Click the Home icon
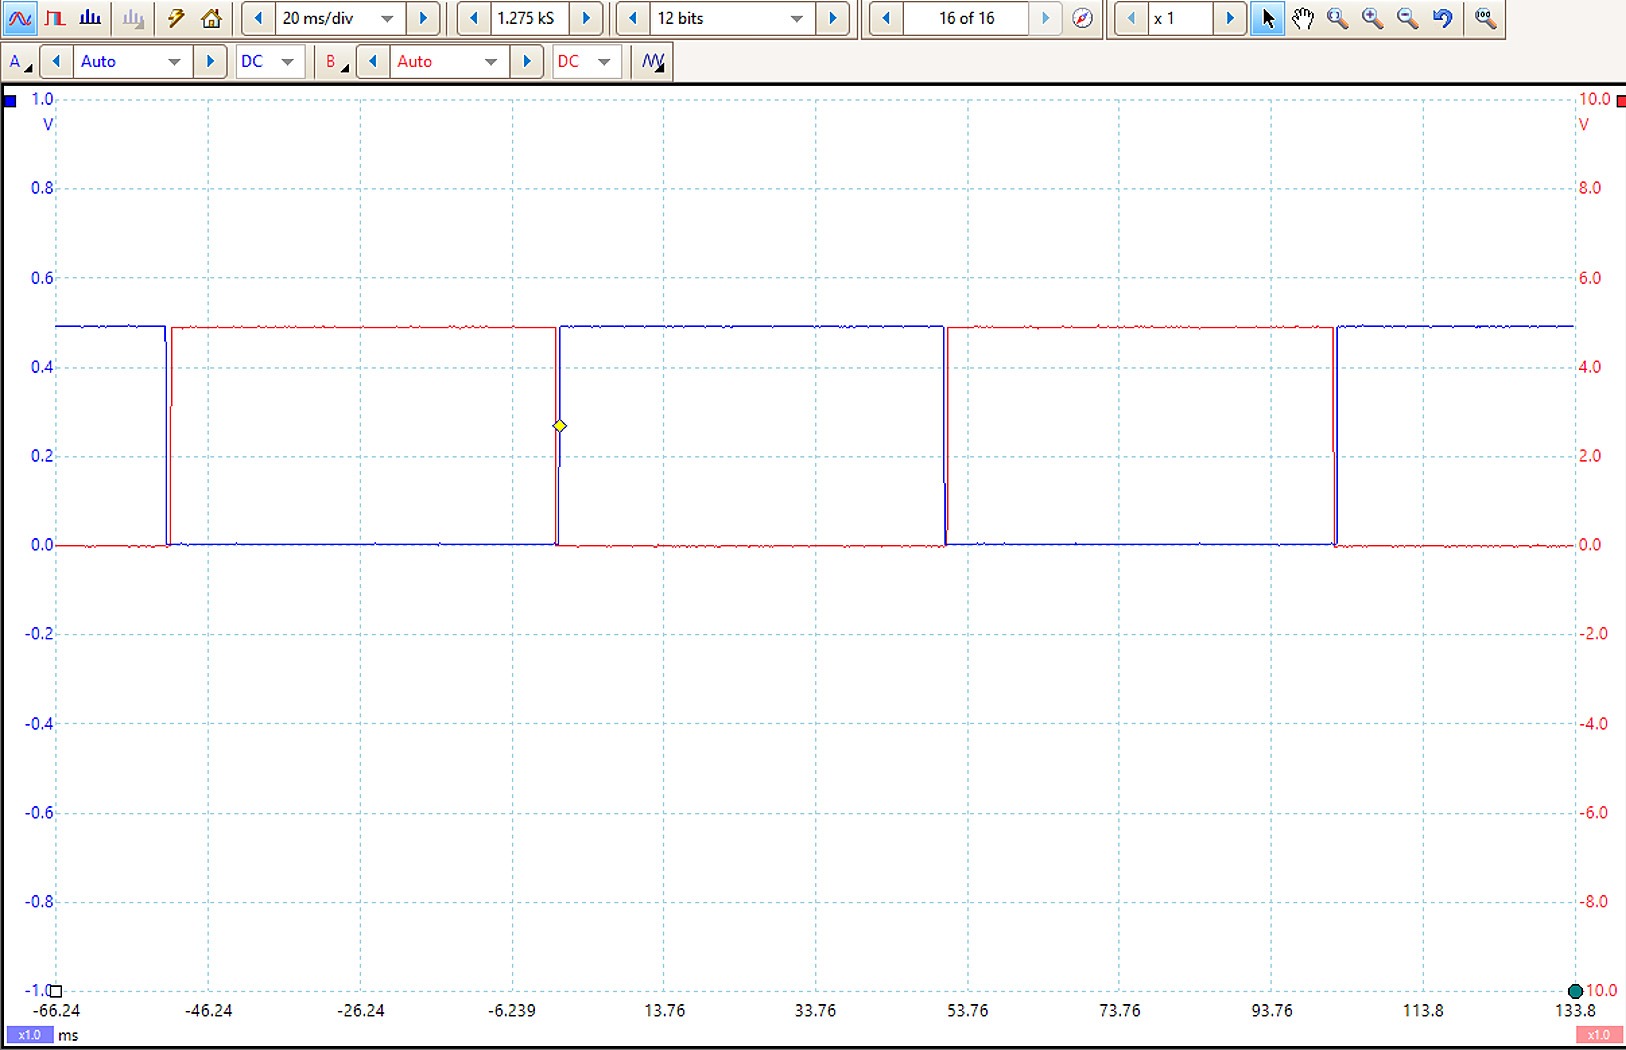Screen dimensions: 1626x1050 tap(211, 18)
